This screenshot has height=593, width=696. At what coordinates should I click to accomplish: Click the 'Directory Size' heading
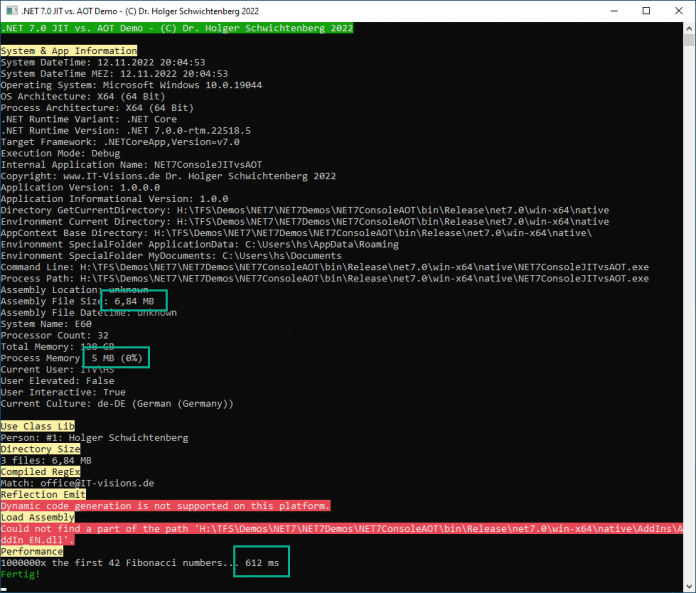point(40,449)
